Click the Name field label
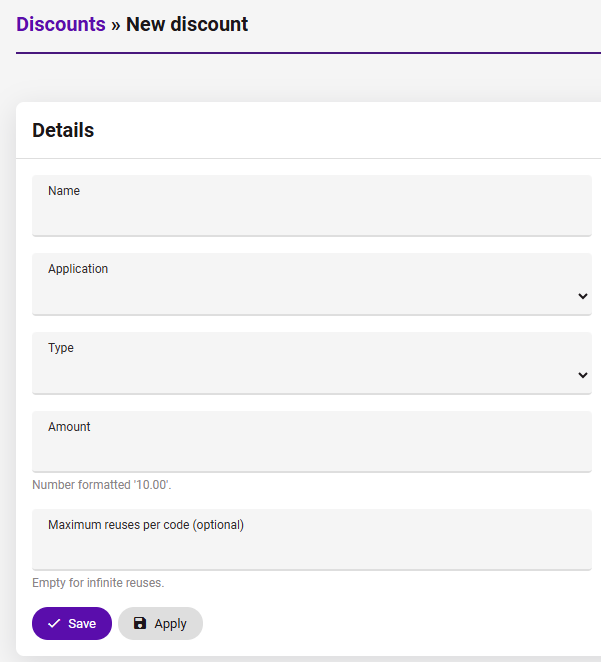Image resolution: width=601 pixels, height=662 pixels. pos(64,191)
